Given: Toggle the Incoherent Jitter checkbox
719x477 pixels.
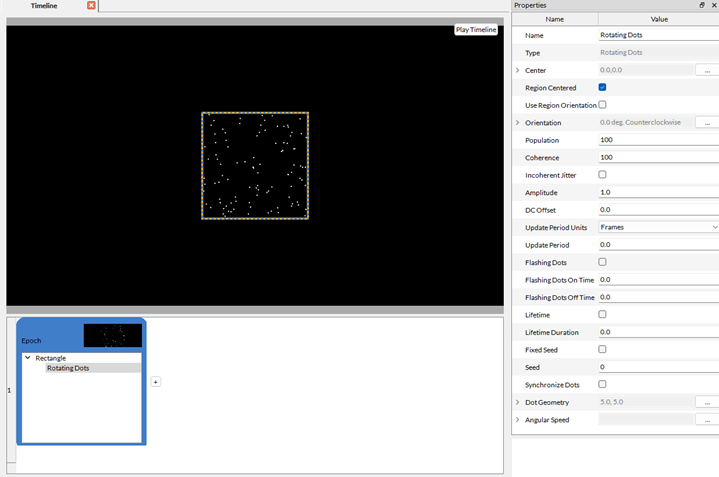Looking at the screenshot, I should [x=602, y=175].
